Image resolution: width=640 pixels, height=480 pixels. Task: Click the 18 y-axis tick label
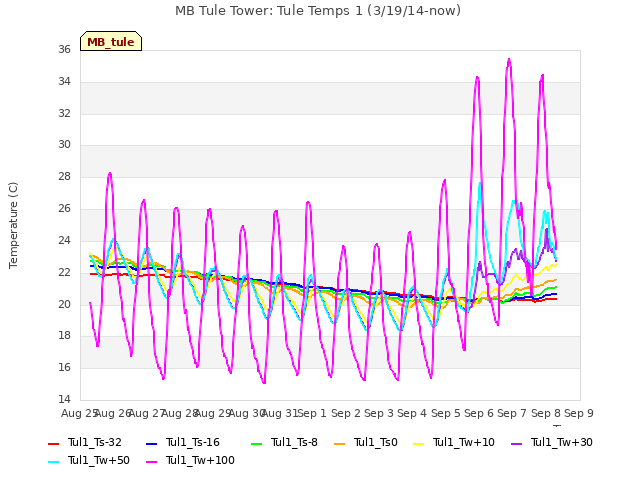(x=64, y=336)
